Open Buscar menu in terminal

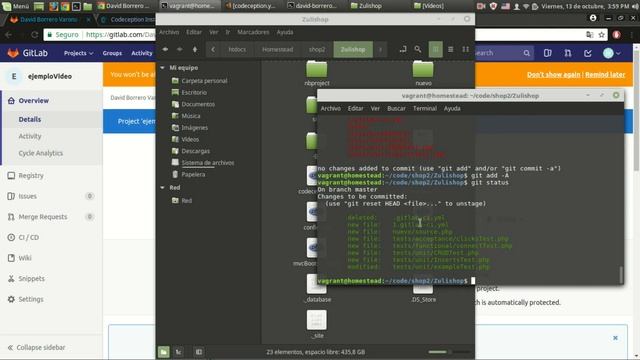click(x=396, y=109)
